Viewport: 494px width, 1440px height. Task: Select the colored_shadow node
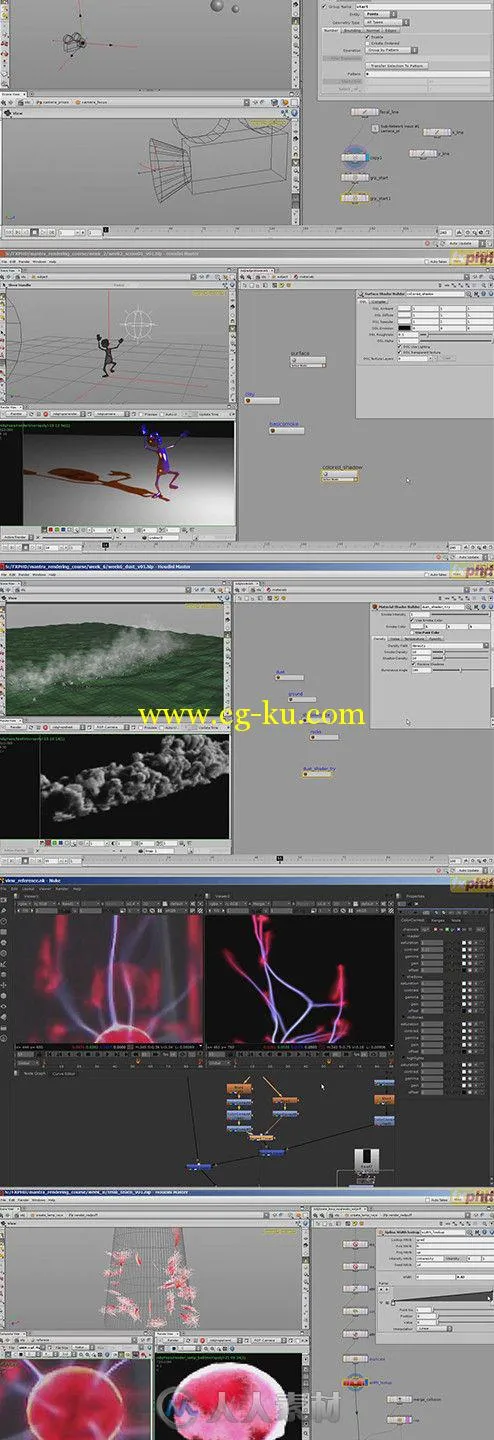pyautogui.click(x=340, y=477)
